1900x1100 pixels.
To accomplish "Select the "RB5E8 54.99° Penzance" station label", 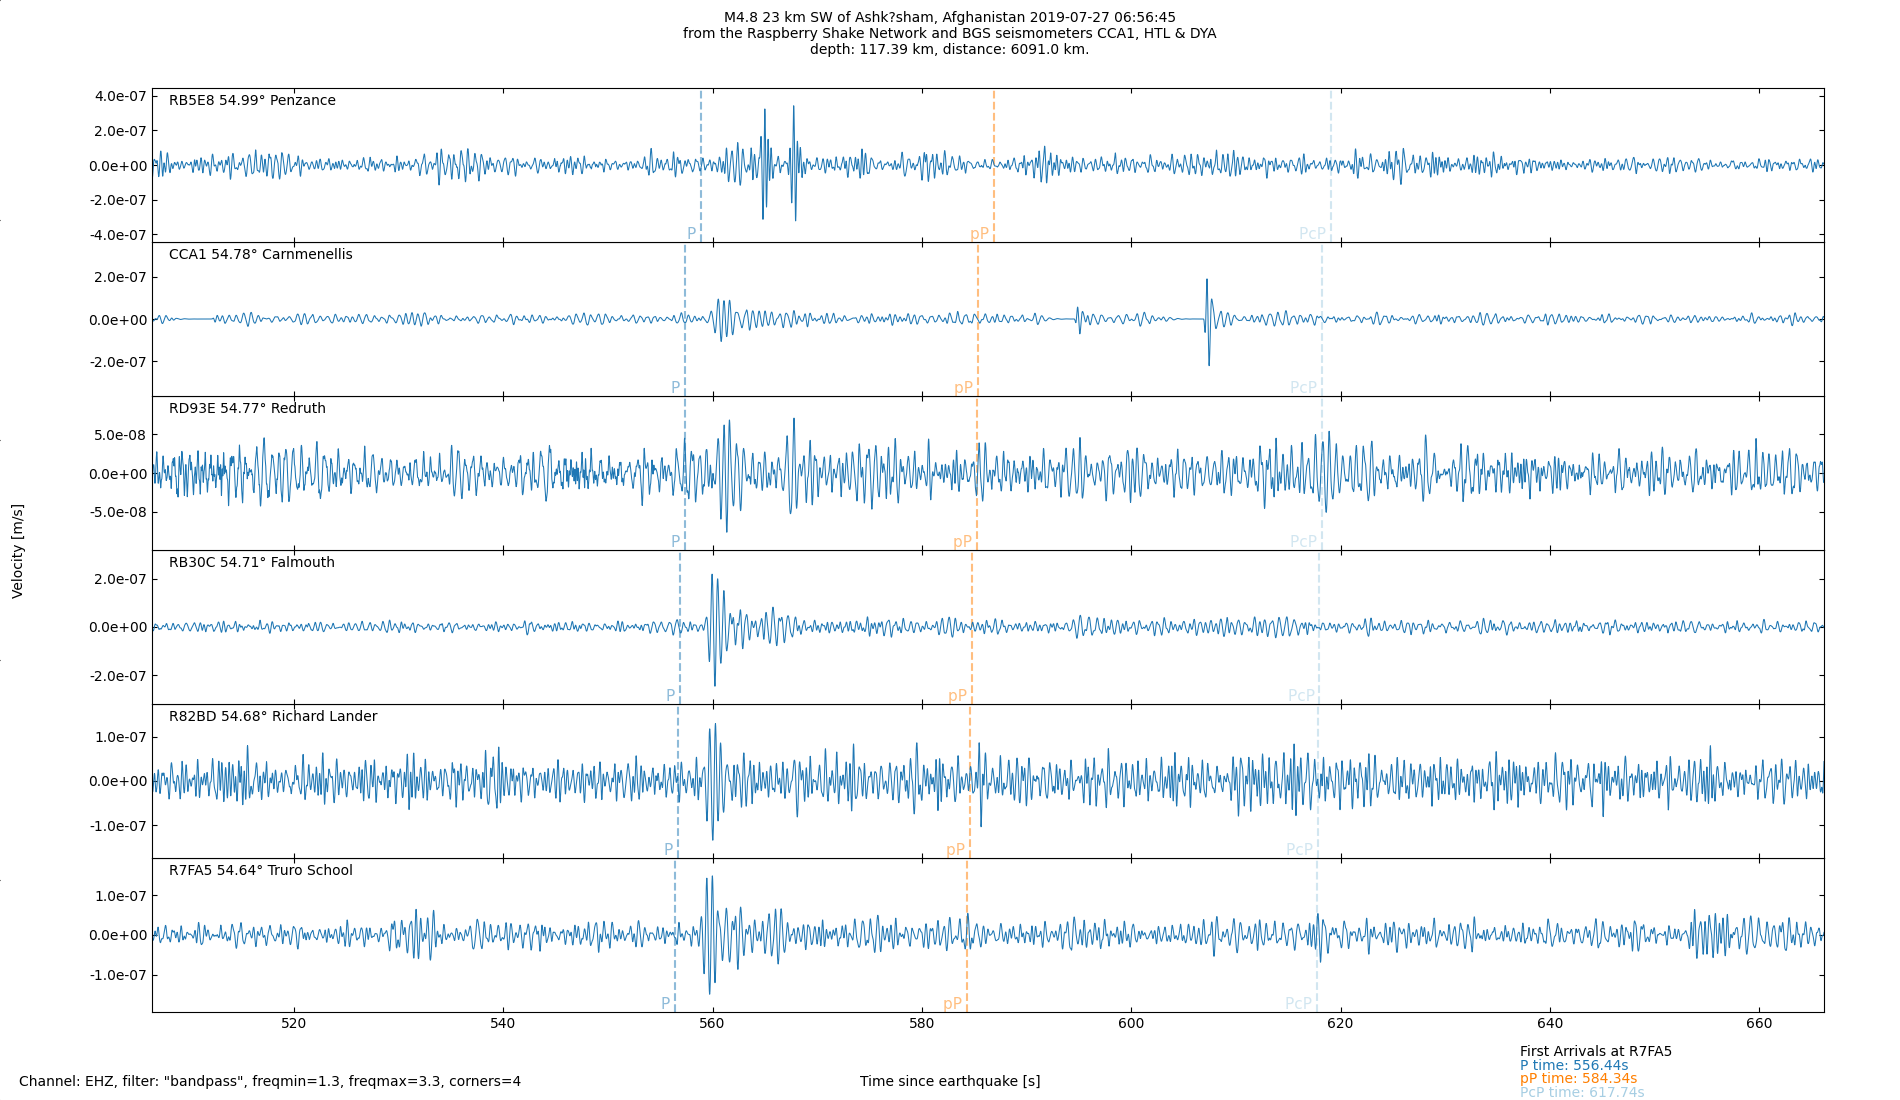I will [252, 100].
